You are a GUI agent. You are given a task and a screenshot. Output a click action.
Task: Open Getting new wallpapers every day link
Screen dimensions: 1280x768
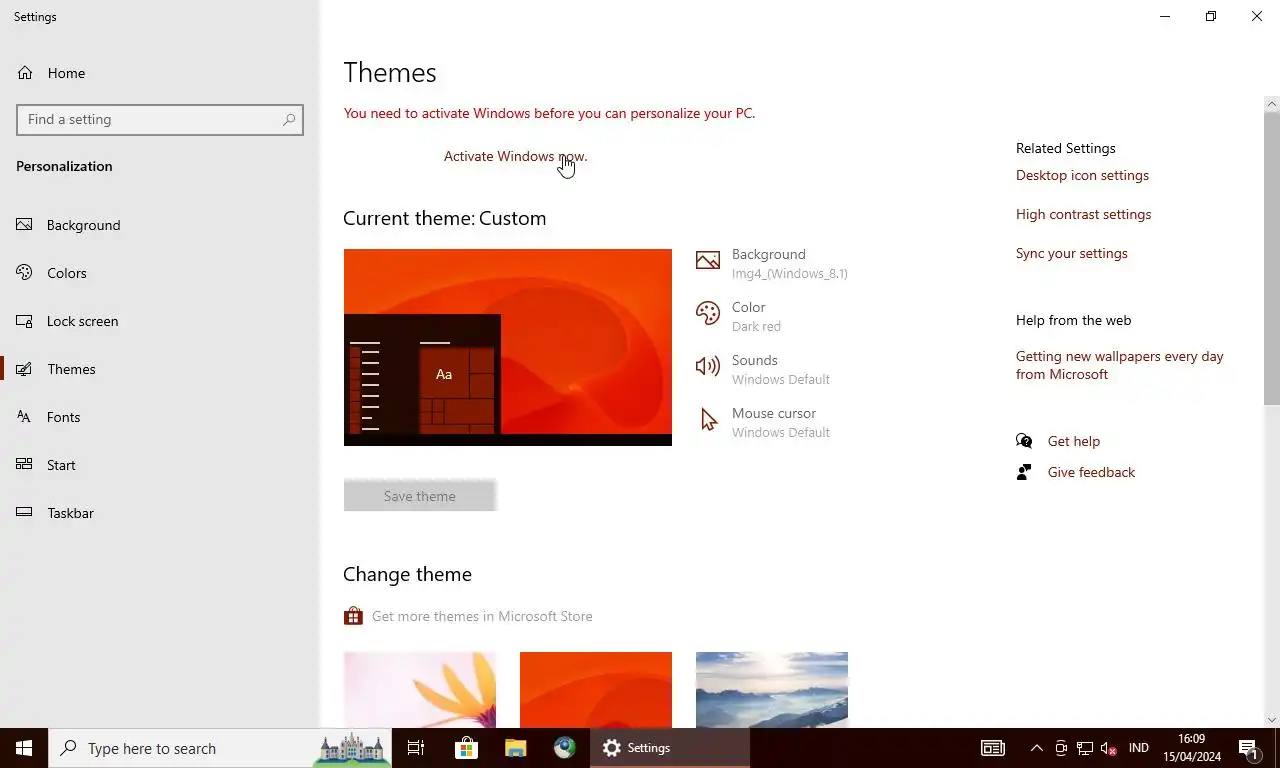coord(1120,365)
